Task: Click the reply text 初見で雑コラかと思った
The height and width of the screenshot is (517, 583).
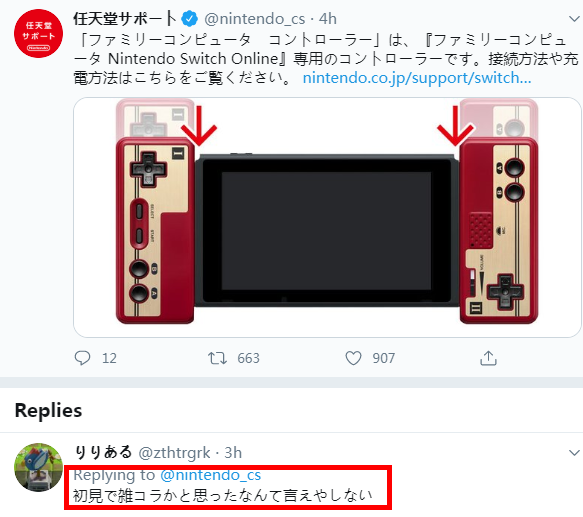Action: [156, 495]
